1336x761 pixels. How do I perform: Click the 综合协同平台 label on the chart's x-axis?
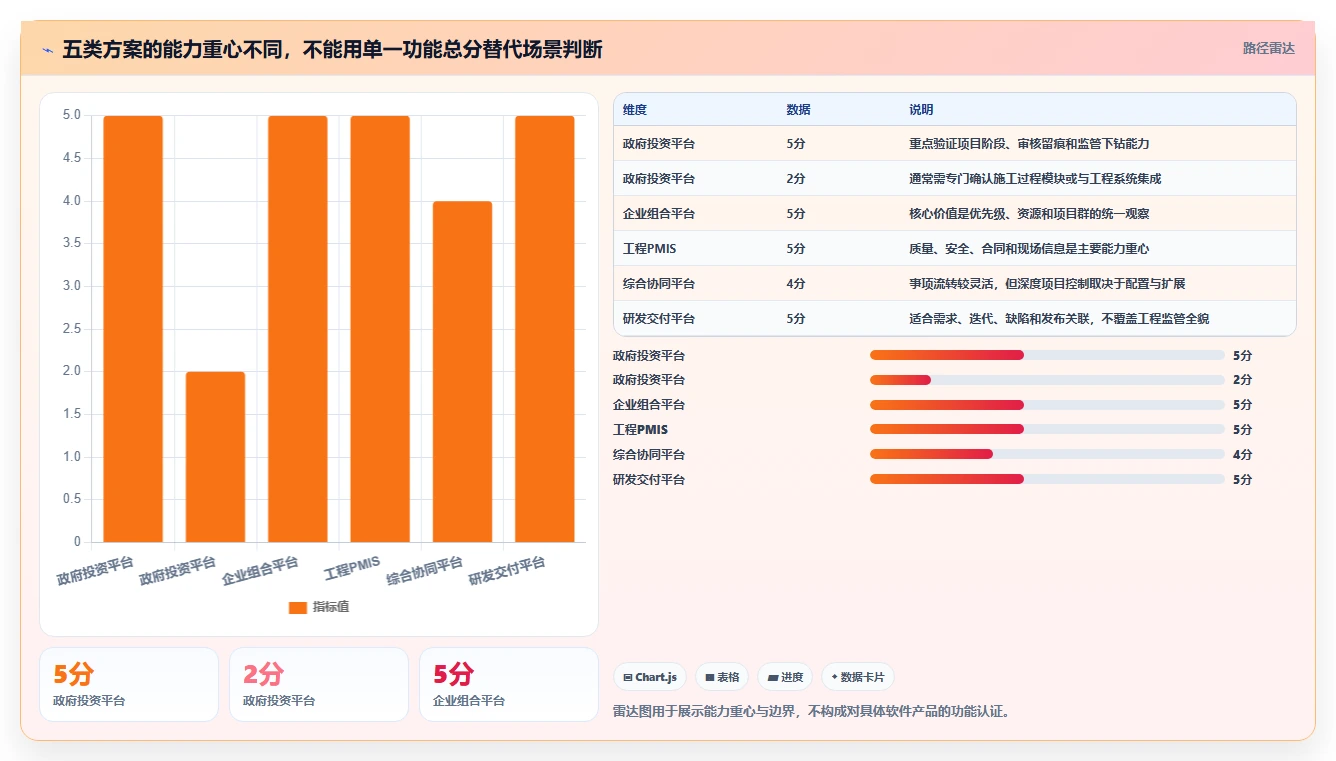pos(425,571)
